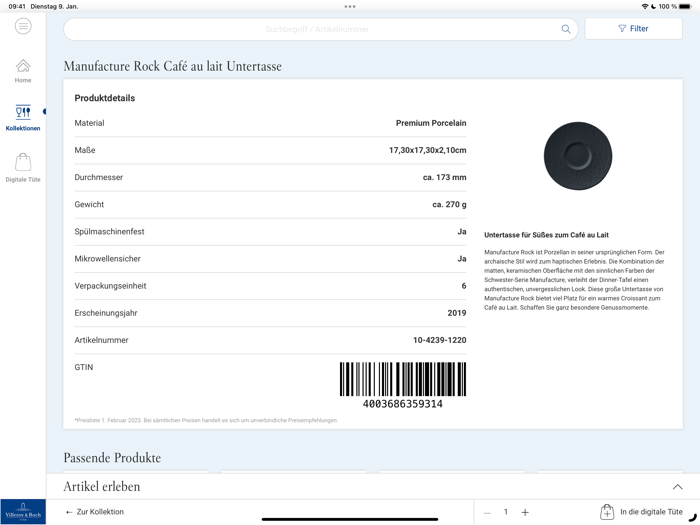The width and height of the screenshot is (700, 525).
Task: Decrease quantity with minus button
Action: [487, 512]
